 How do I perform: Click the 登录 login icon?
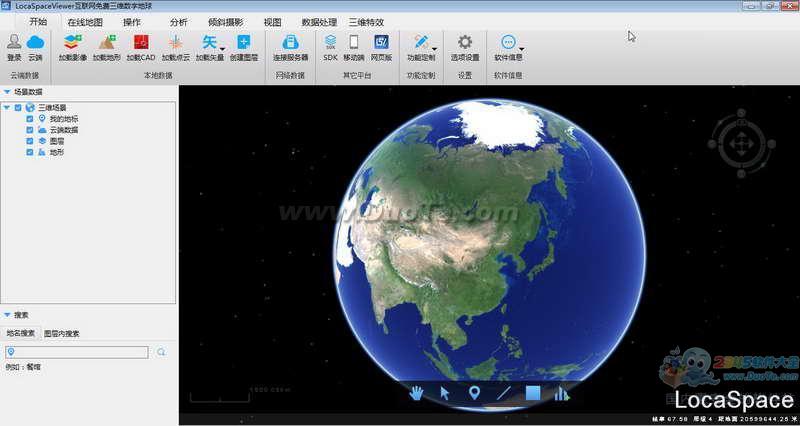pos(14,42)
